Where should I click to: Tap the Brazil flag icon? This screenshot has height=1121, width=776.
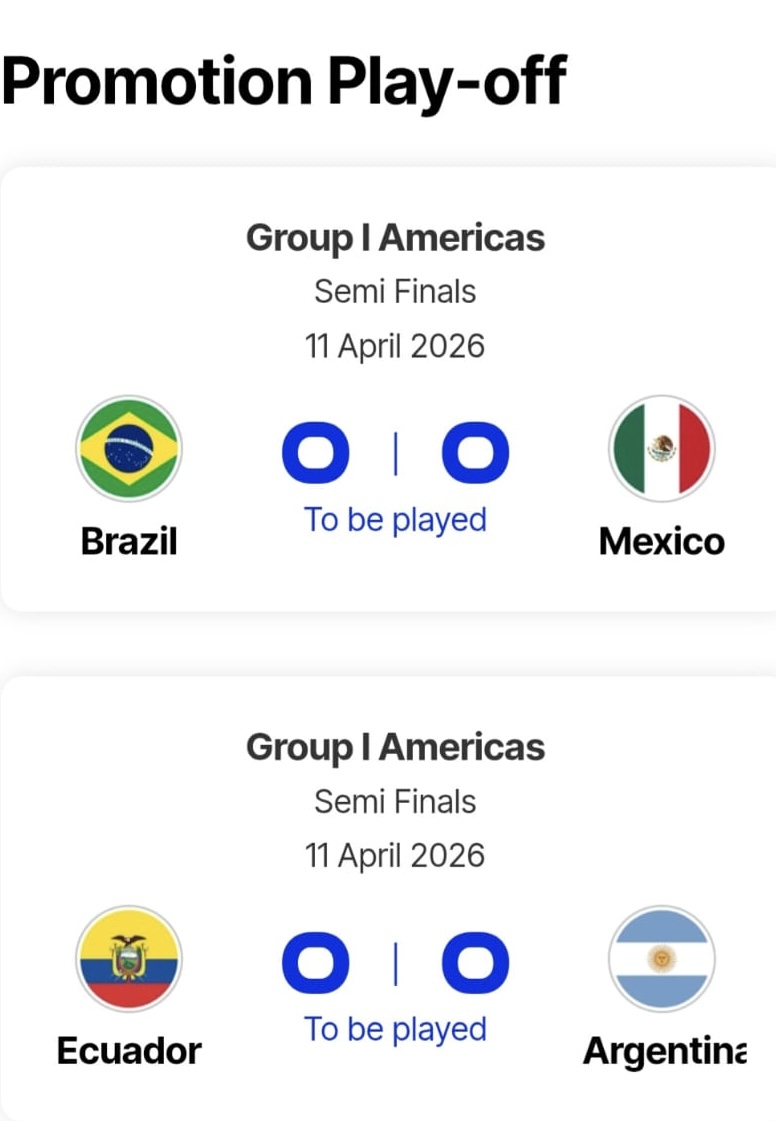129,449
